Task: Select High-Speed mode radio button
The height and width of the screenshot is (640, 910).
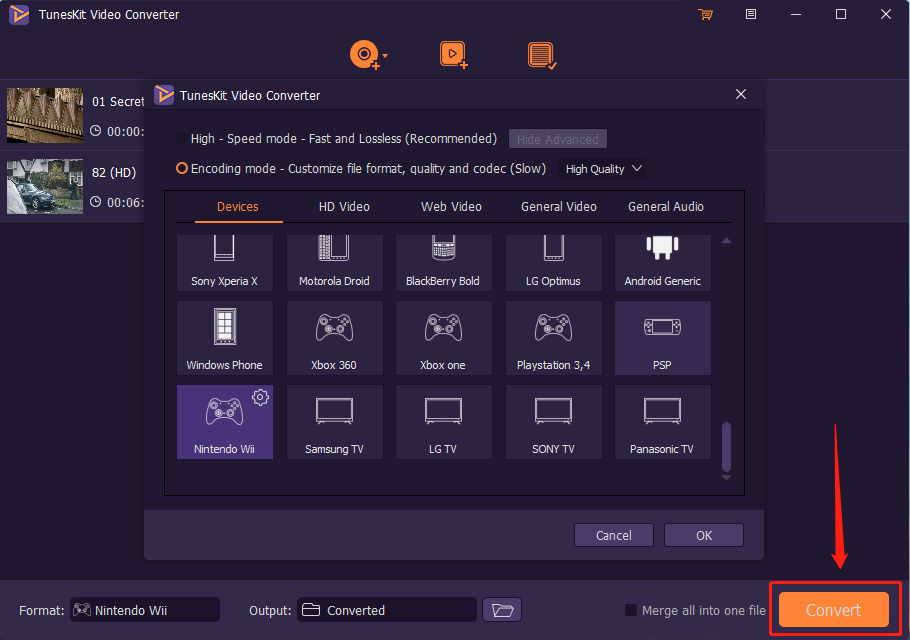Action: pyautogui.click(x=182, y=139)
